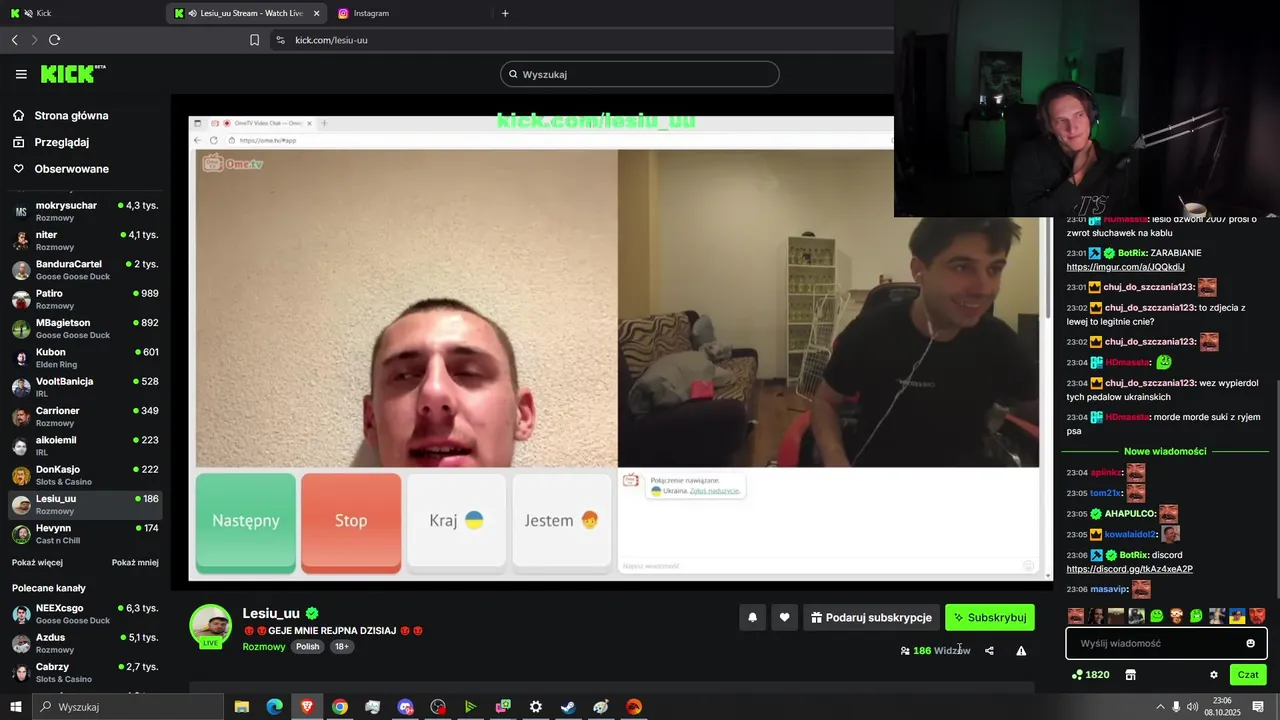
Task: Bookmark this page icon in address bar
Action: point(254,40)
